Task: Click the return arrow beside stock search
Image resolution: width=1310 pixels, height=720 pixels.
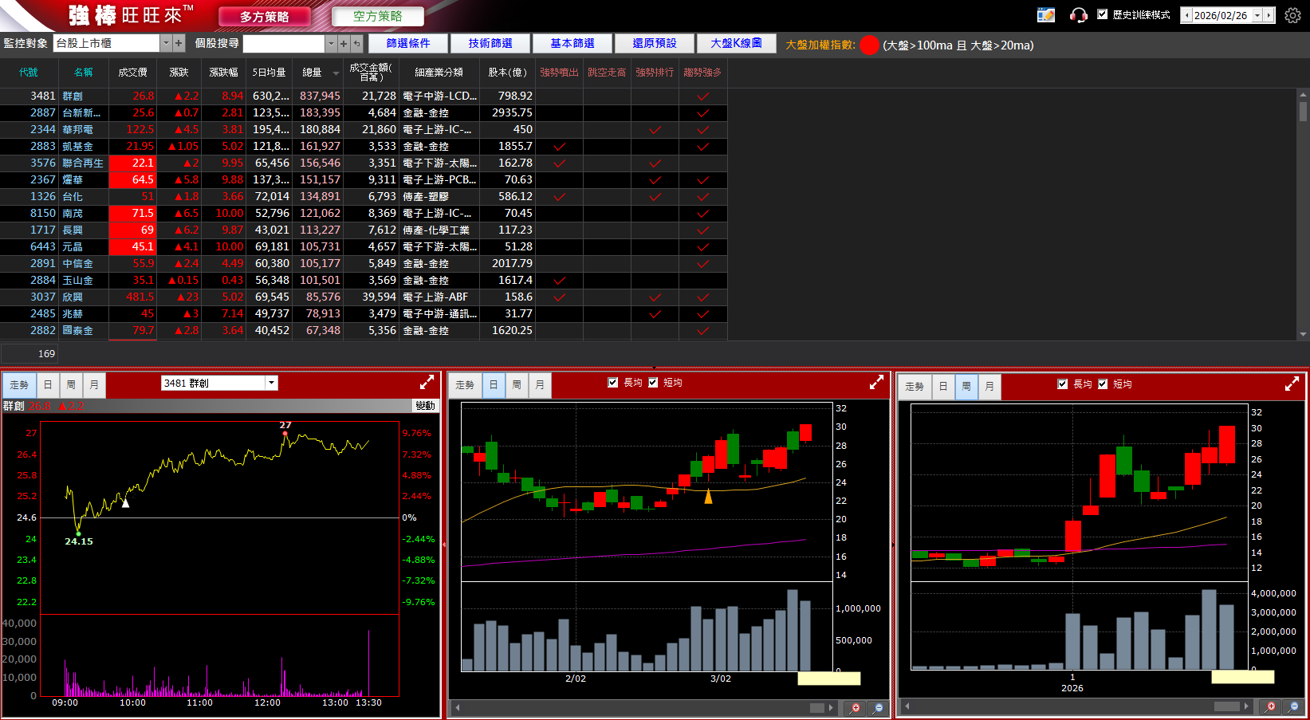Action: pyautogui.click(x=357, y=44)
